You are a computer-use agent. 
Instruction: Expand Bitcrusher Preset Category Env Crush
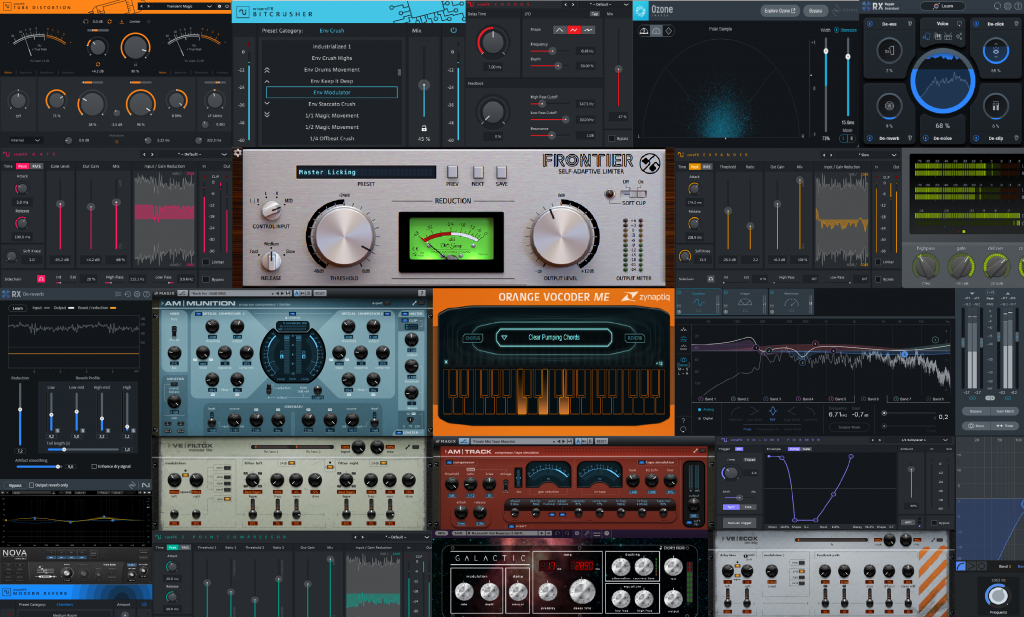point(330,31)
